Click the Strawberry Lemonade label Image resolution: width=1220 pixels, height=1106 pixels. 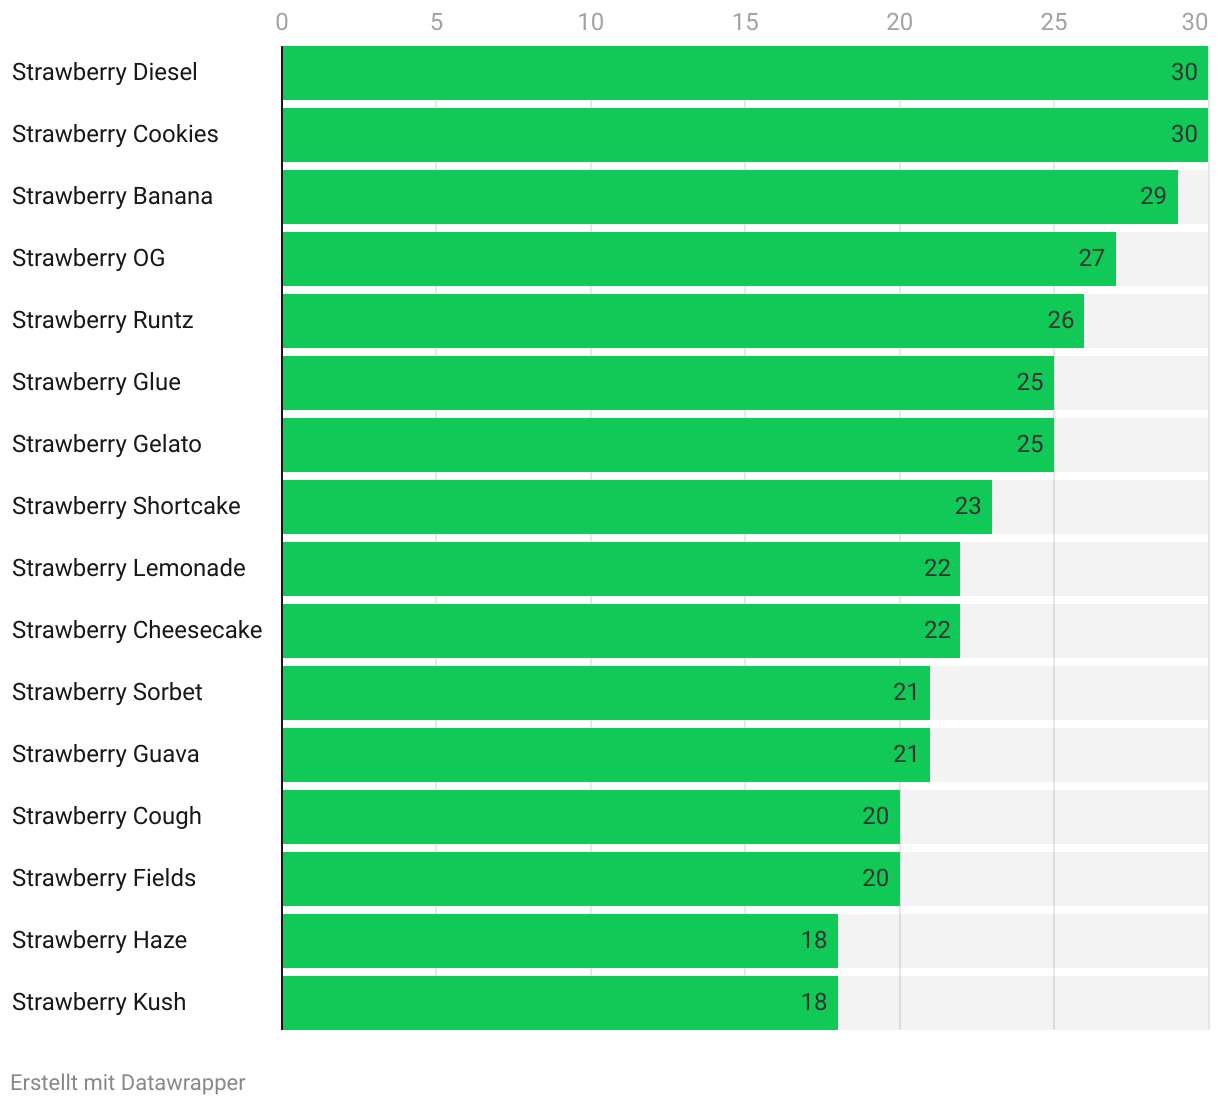tap(129, 568)
